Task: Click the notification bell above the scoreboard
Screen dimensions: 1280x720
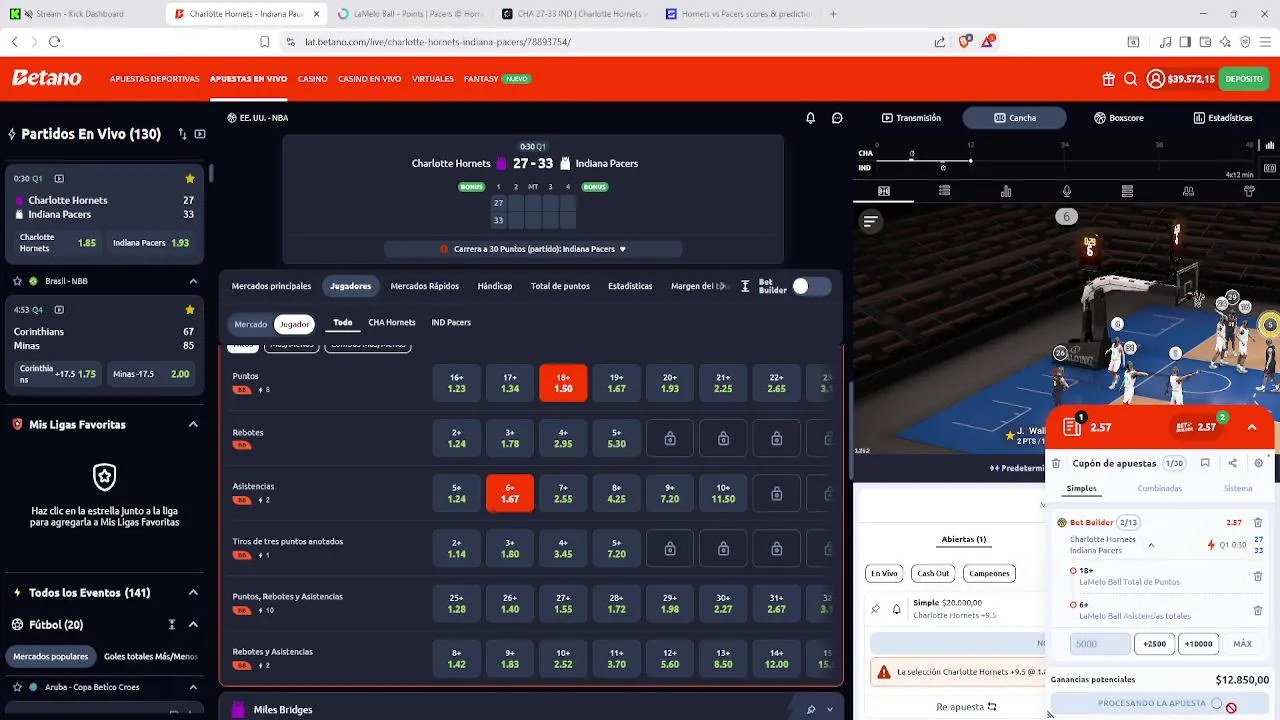Action: 810,118
